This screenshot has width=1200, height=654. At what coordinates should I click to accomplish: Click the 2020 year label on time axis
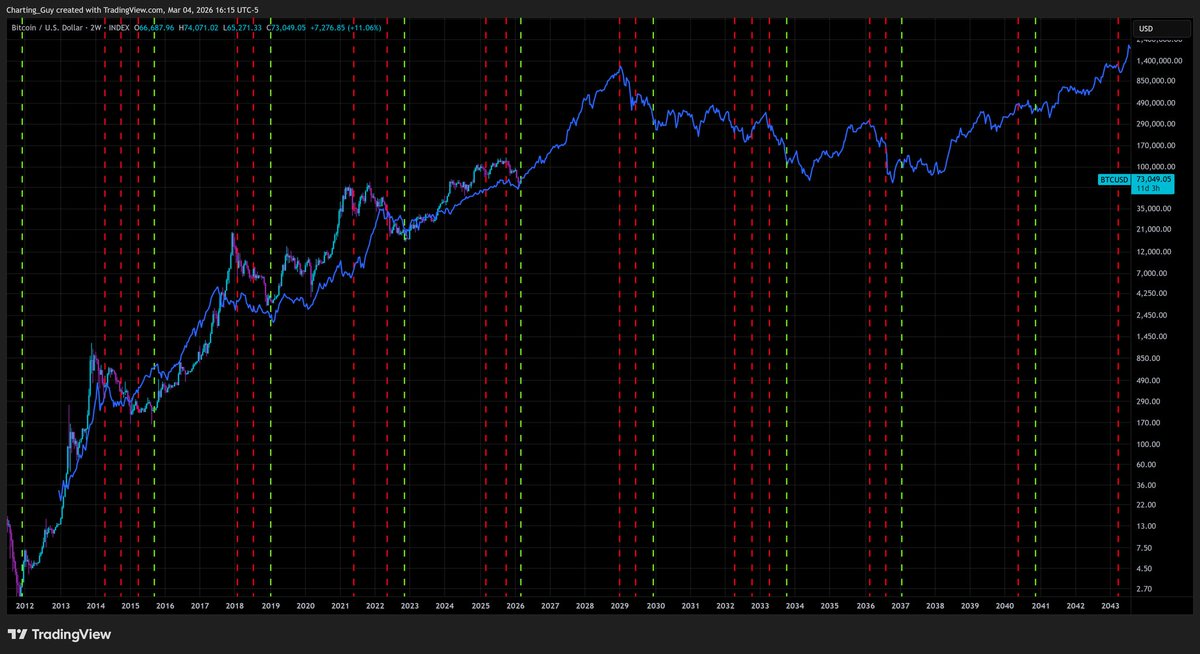[x=305, y=606]
